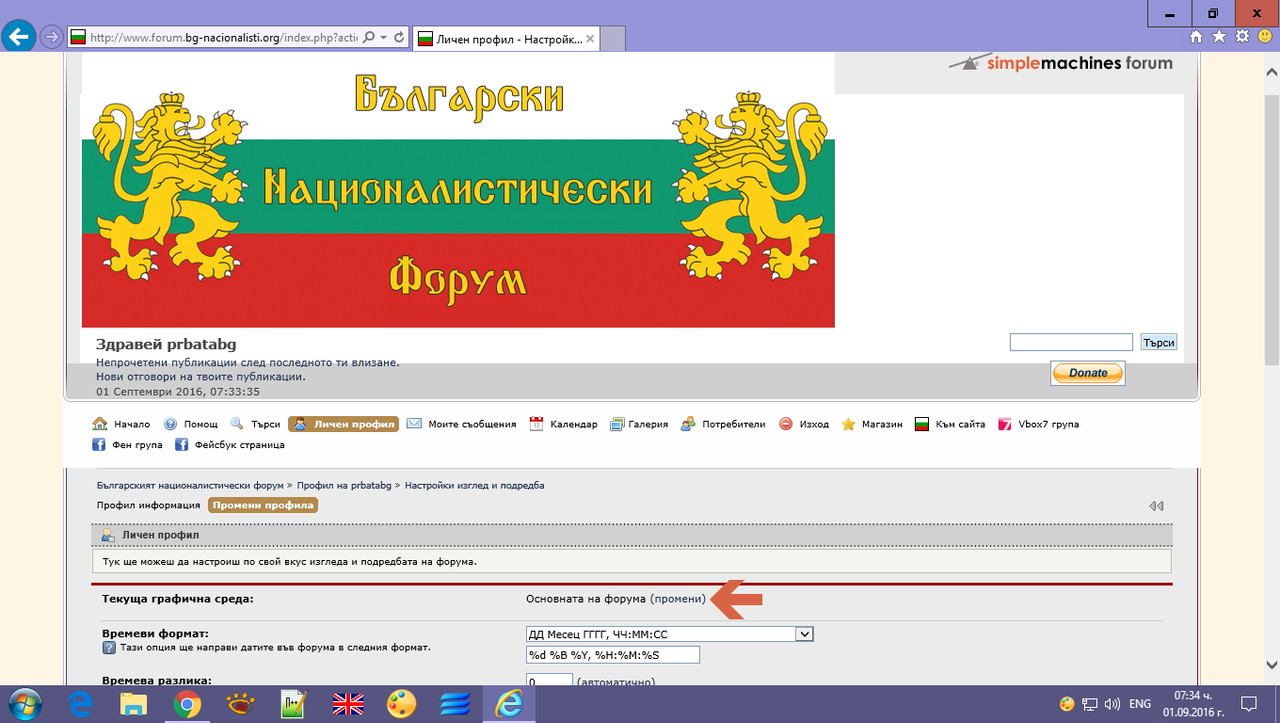Open the Помощ help menu item
The height and width of the screenshot is (723, 1280).
[190, 424]
